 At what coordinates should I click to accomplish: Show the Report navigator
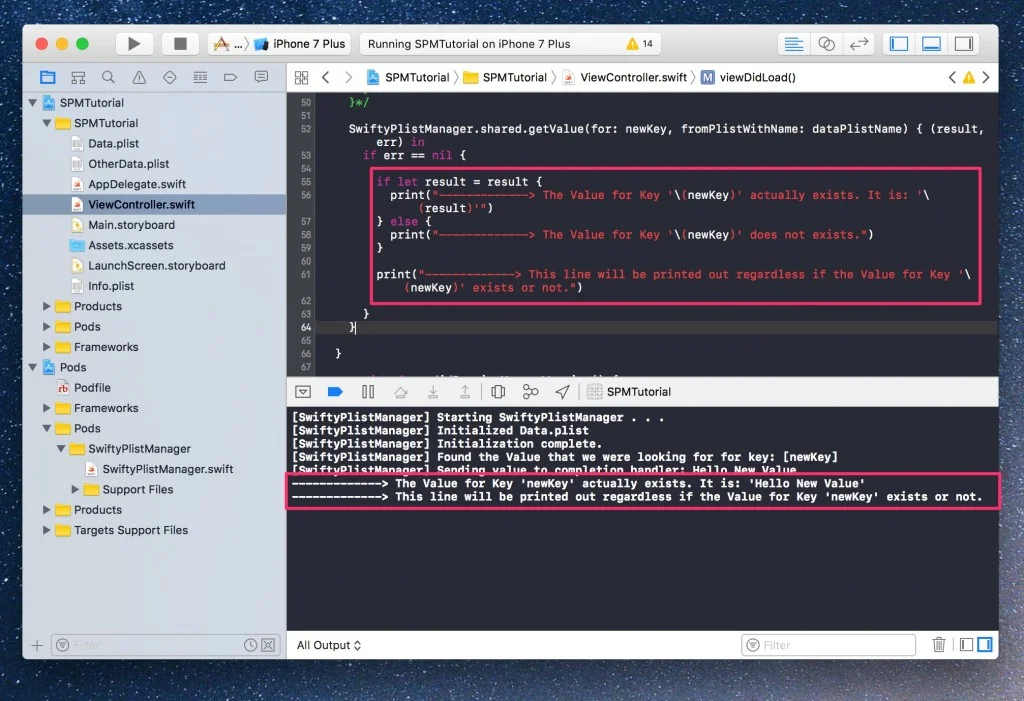coord(261,77)
